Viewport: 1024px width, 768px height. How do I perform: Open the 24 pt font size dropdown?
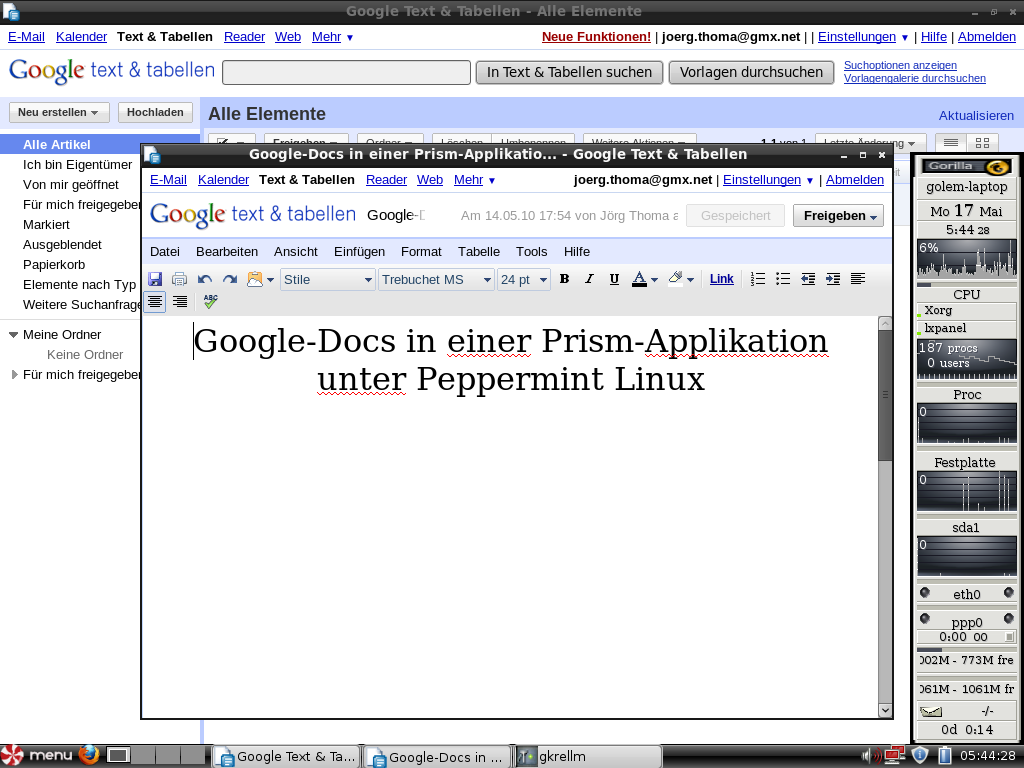click(522, 279)
